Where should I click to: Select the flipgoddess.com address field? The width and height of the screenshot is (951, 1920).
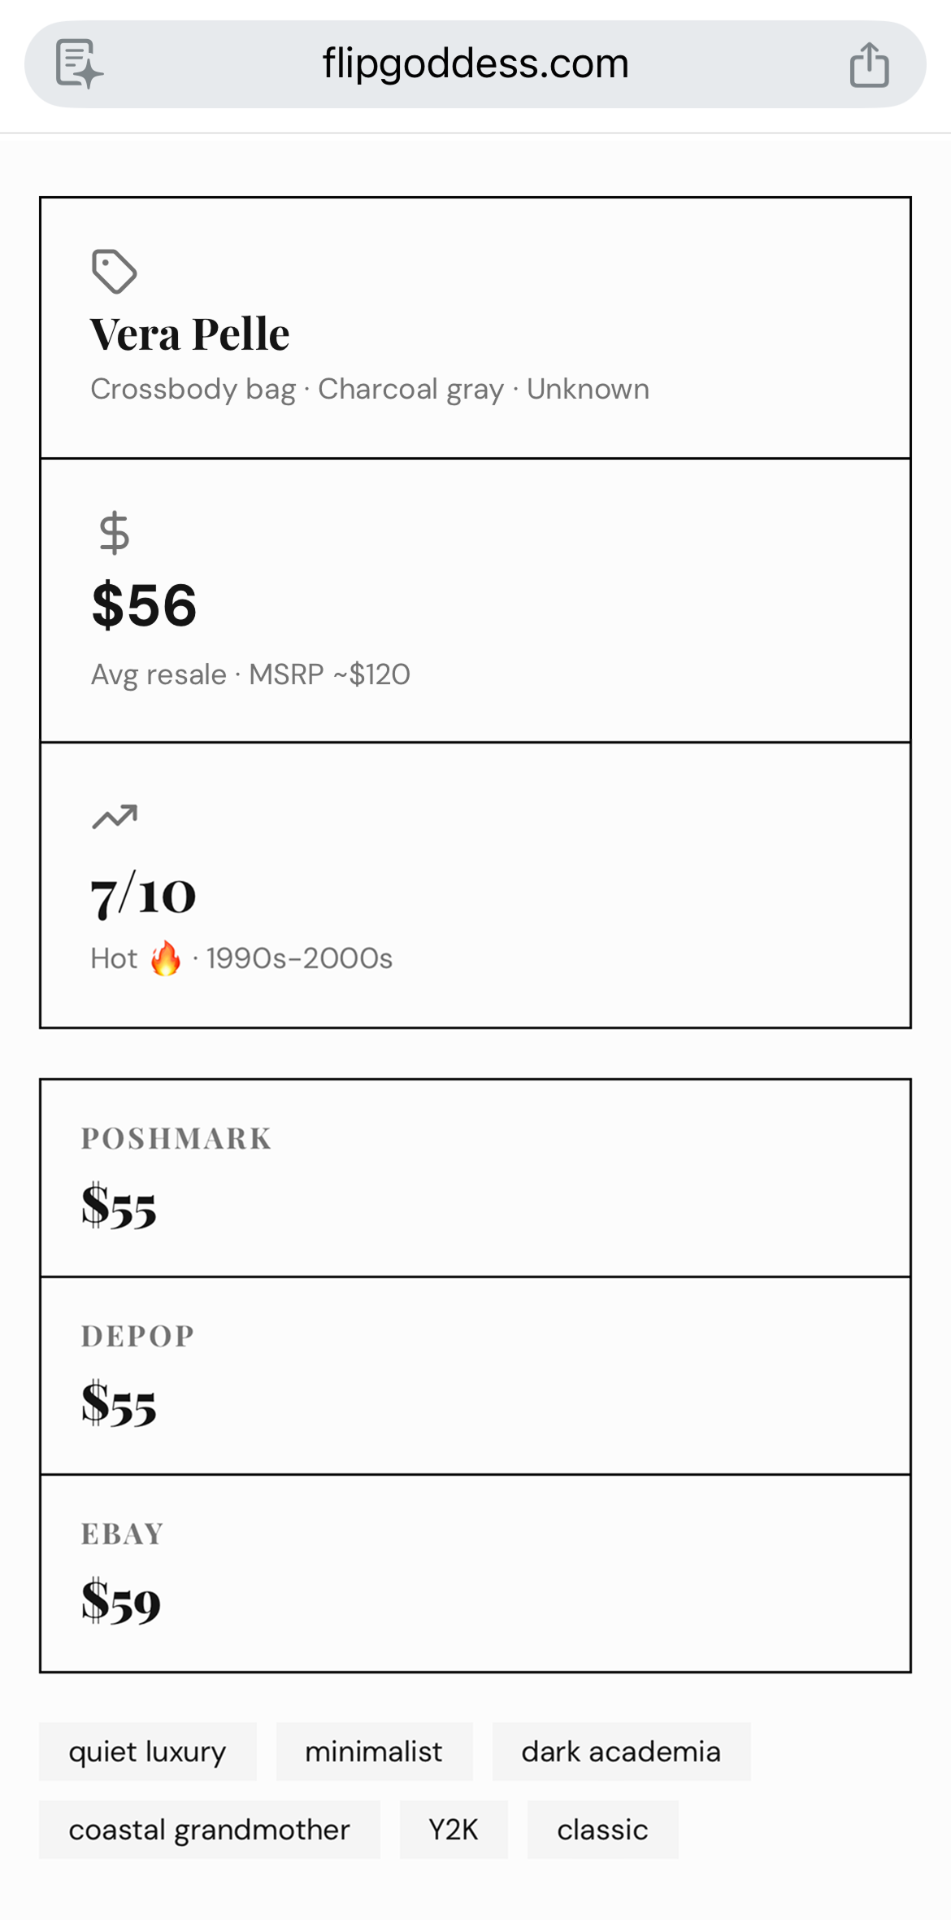click(475, 64)
